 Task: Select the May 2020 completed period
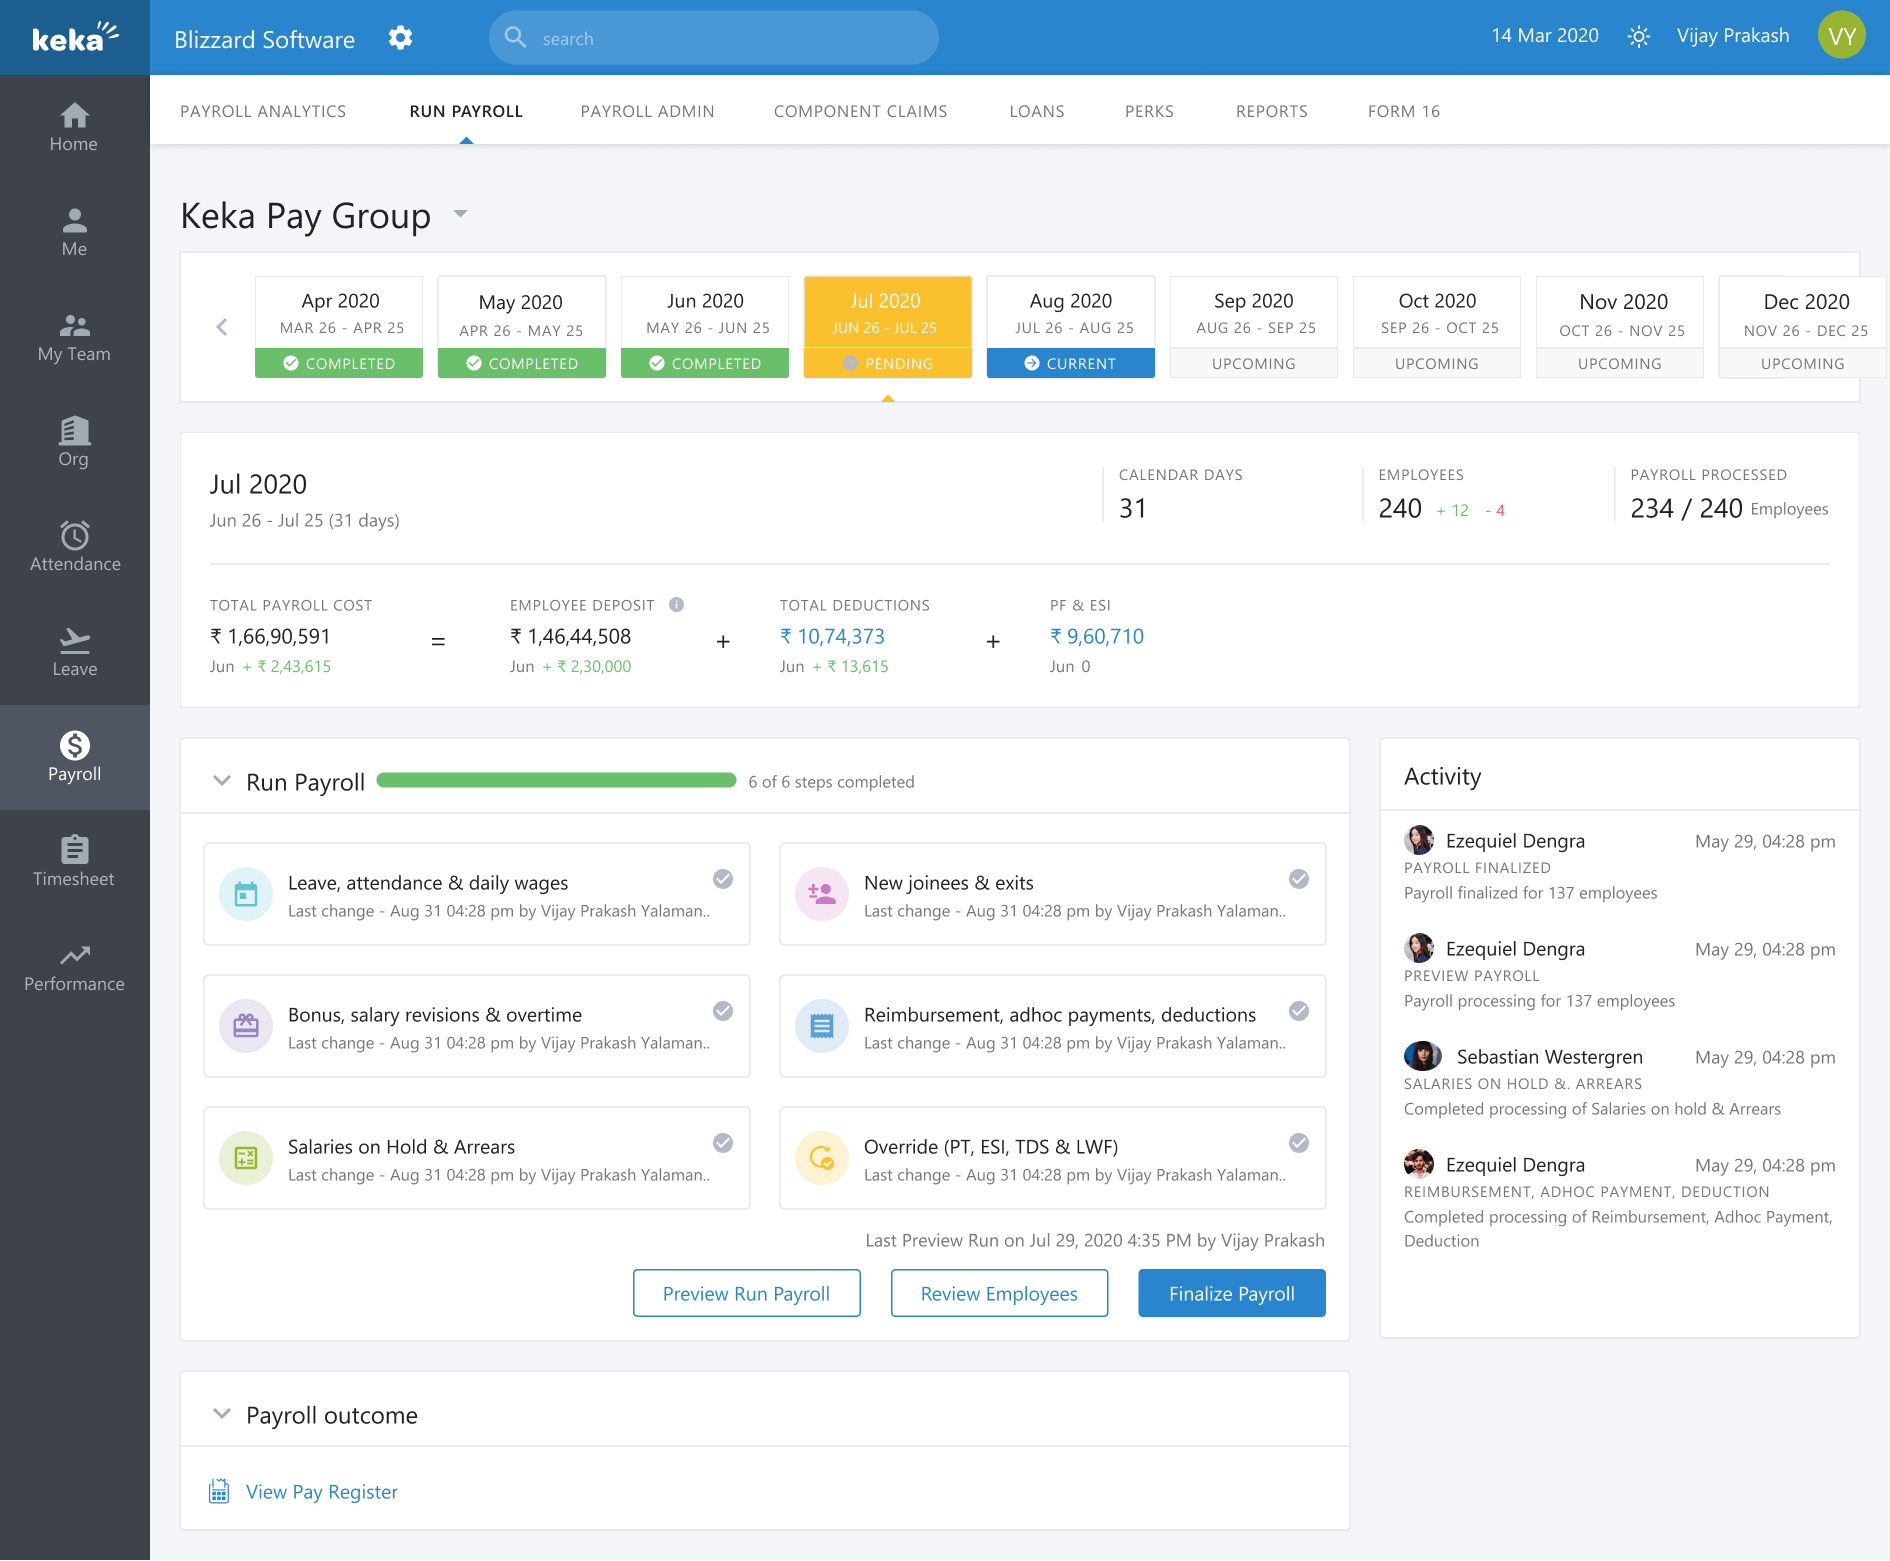pos(522,327)
